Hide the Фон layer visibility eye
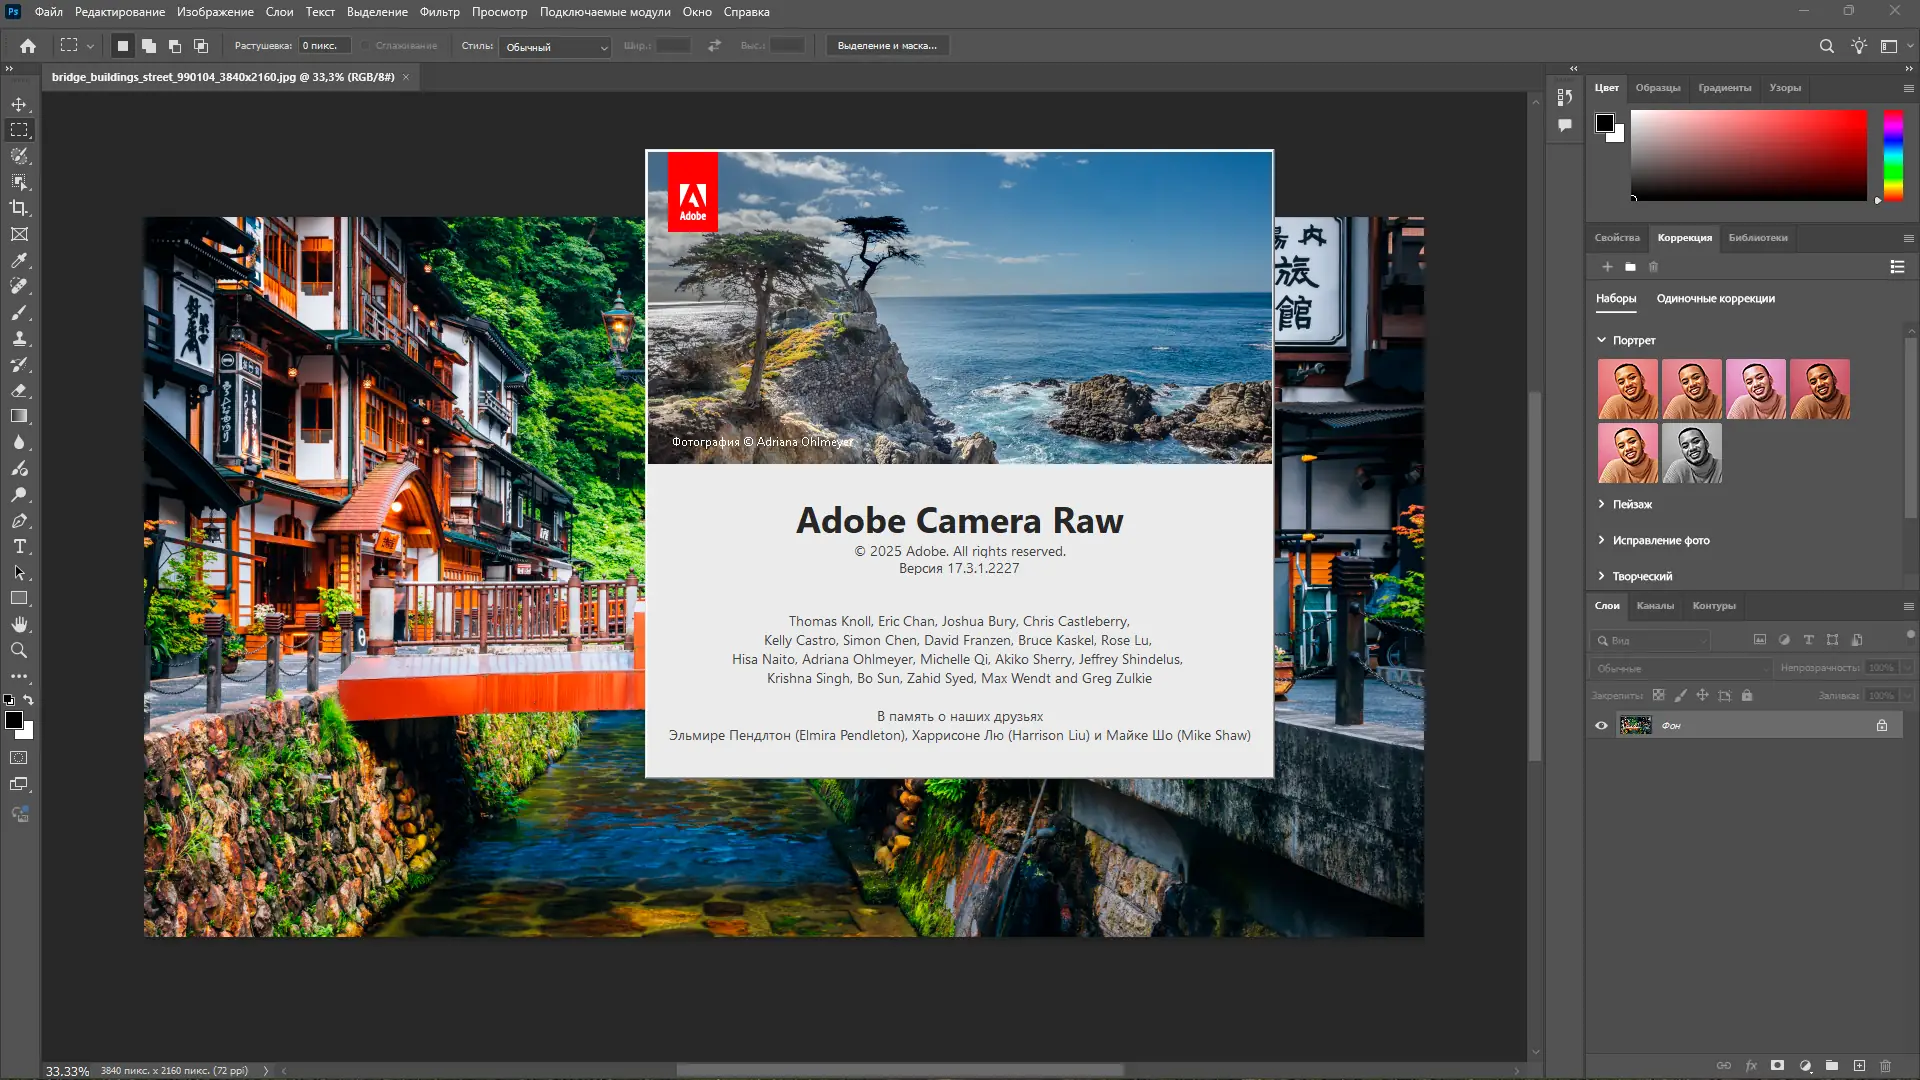 click(1601, 725)
